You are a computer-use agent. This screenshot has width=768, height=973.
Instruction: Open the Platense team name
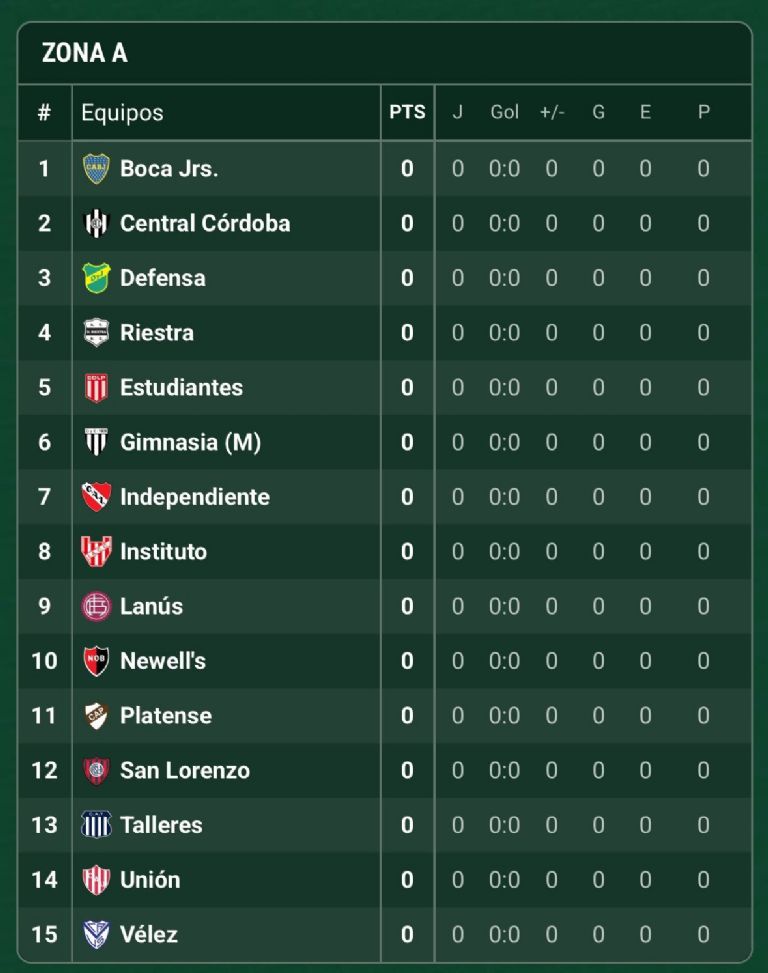click(166, 716)
